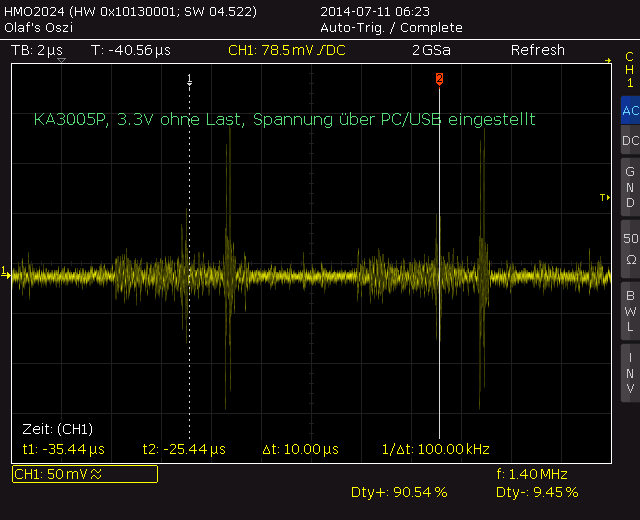Click the Δt: 10.00 µs cursor readout
The image size is (640, 520).
[x=300, y=449]
